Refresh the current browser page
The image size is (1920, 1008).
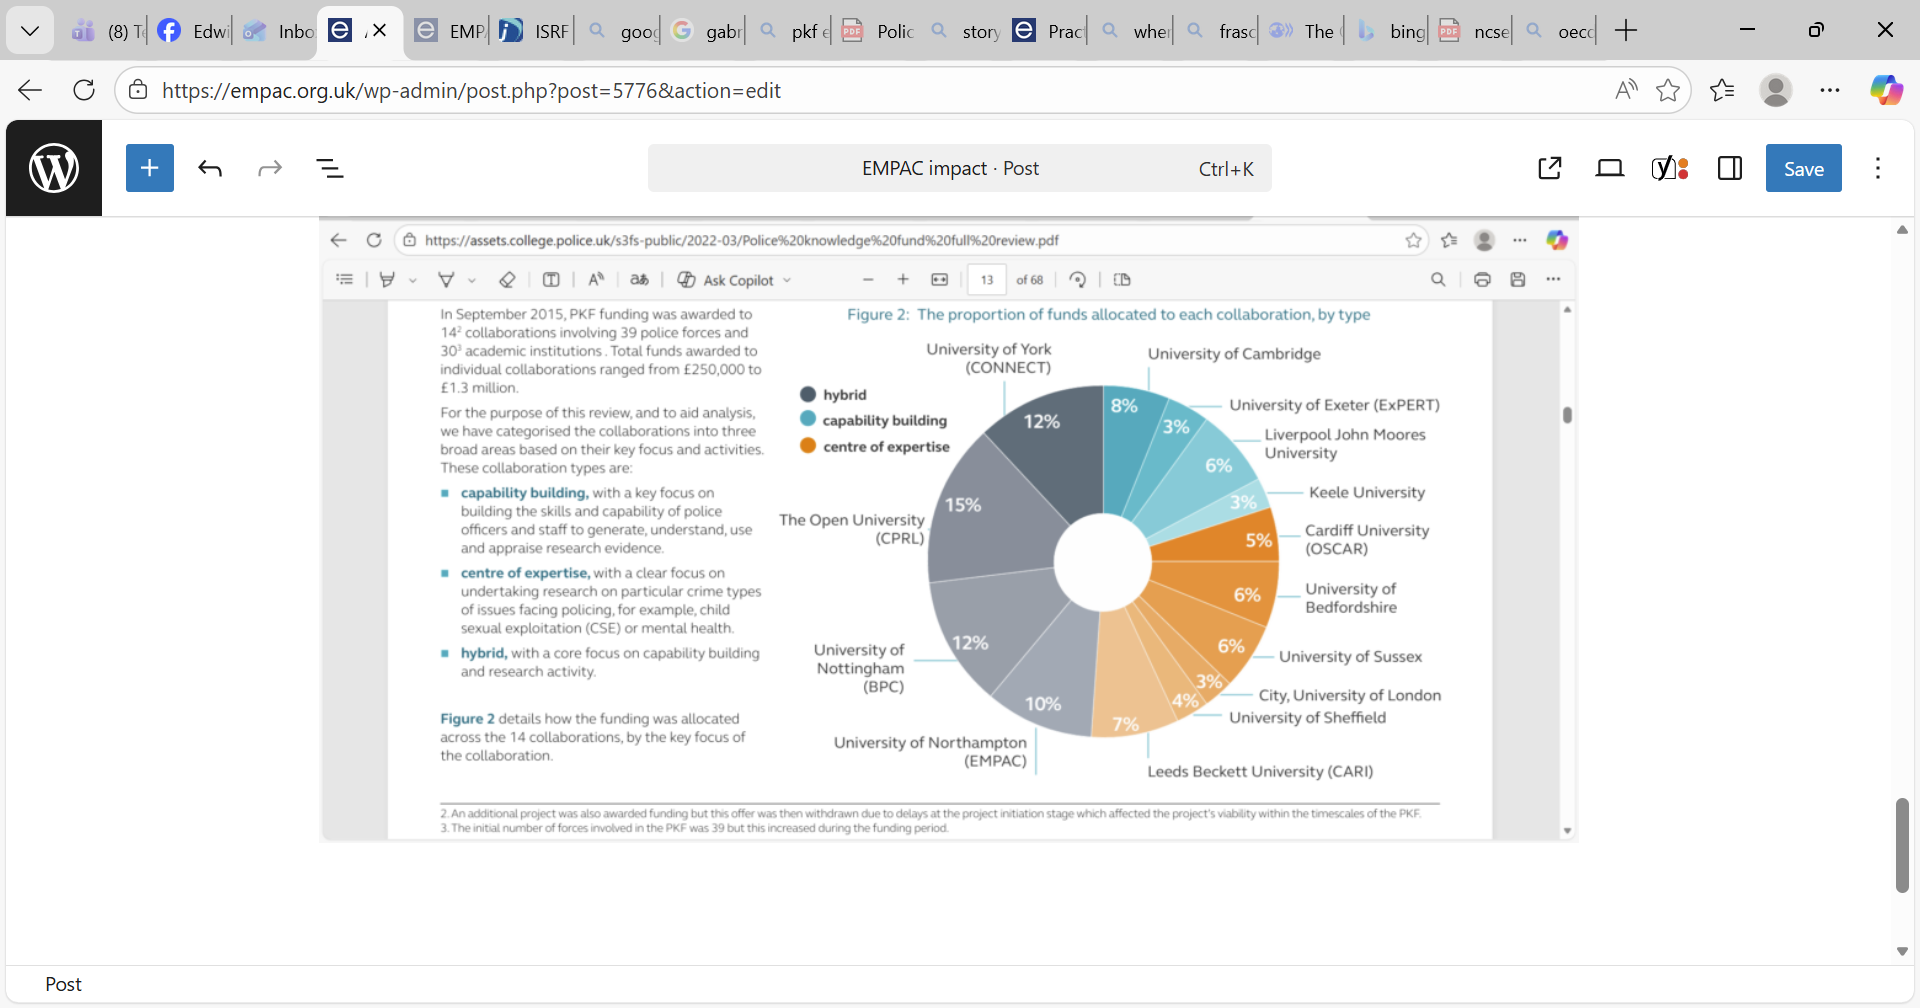[84, 90]
